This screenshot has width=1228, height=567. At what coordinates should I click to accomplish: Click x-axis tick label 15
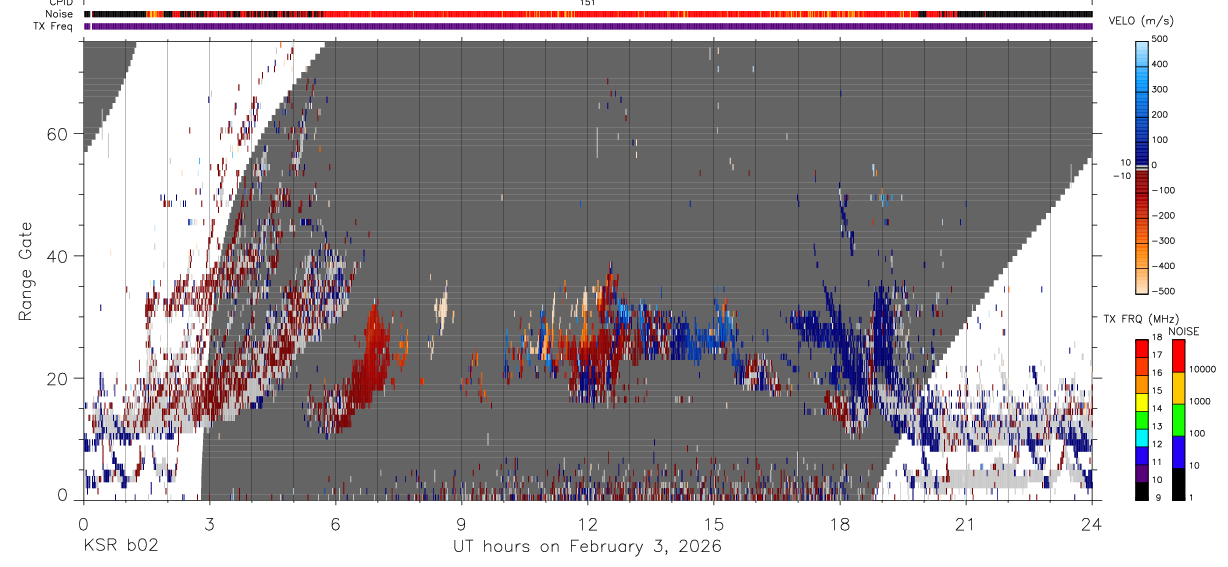(713, 524)
